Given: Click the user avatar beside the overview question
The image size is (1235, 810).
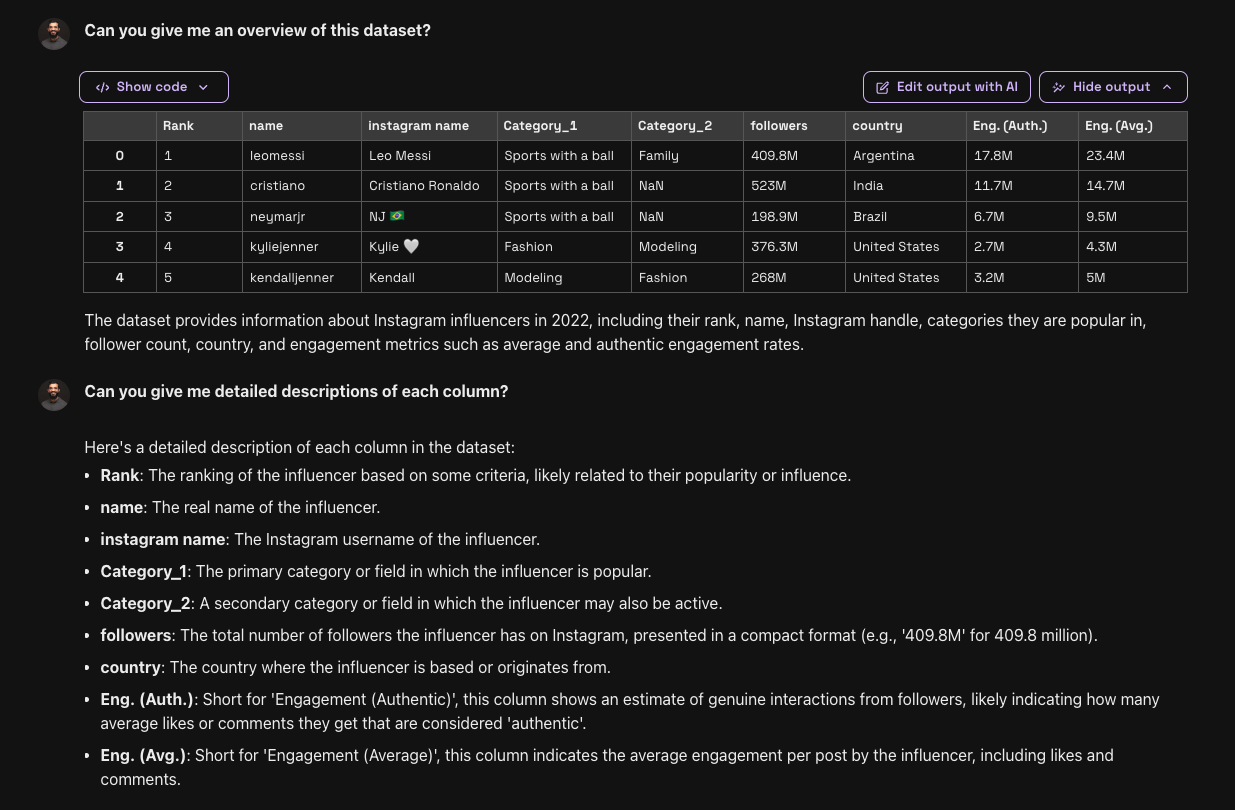Looking at the screenshot, I should [54, 33].
